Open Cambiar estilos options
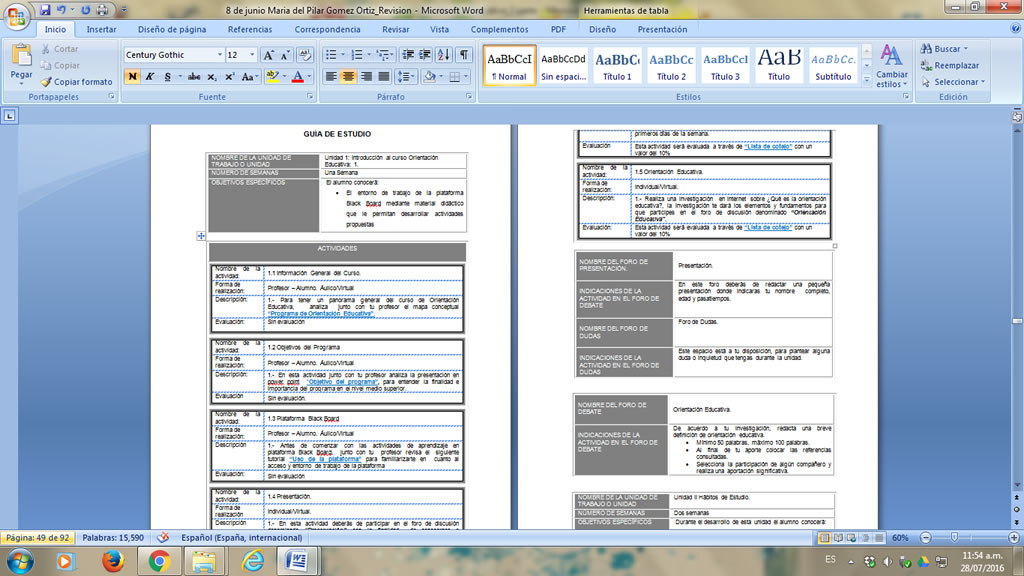The height and width of the screenshot is (576, 1024). [892, 65]
